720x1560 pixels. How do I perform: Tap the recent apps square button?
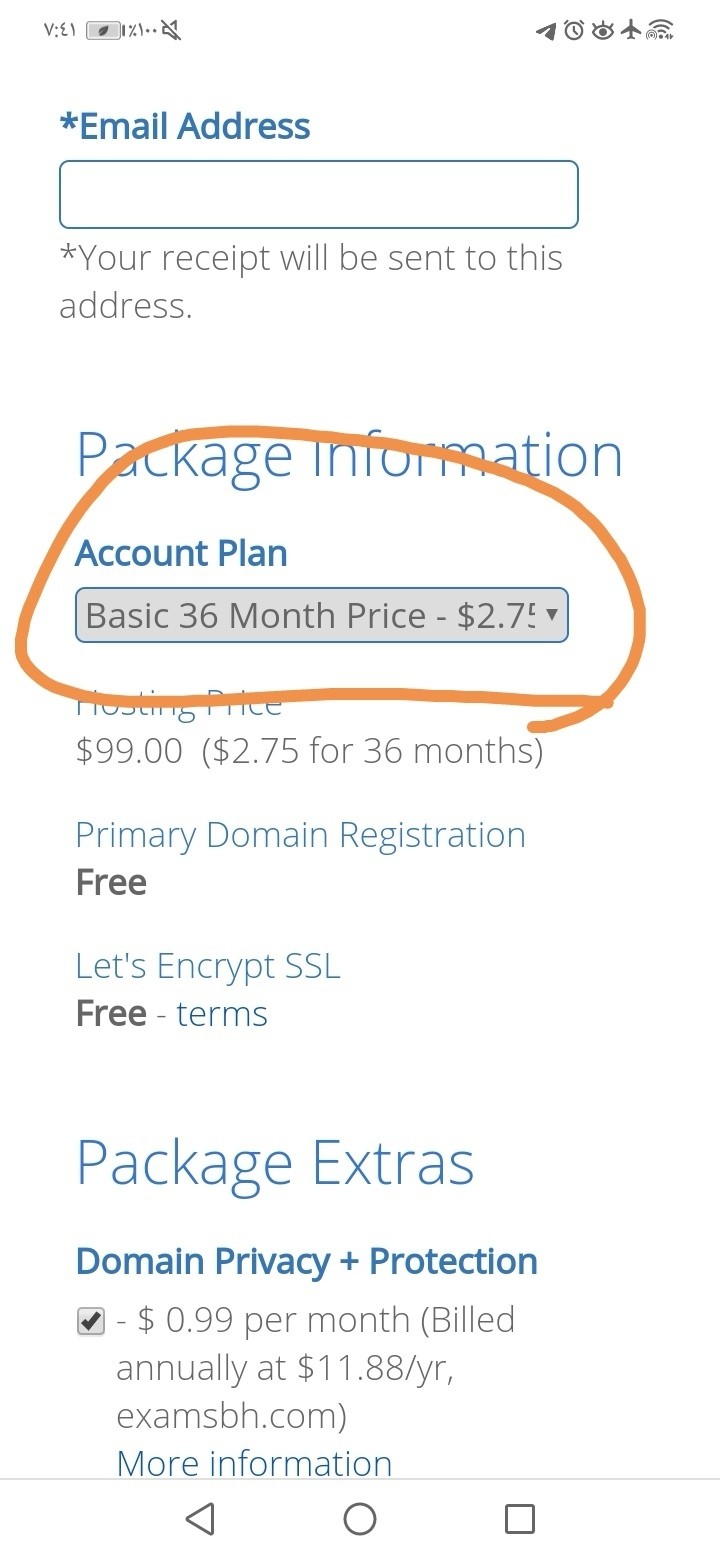tap(520, 1519)
